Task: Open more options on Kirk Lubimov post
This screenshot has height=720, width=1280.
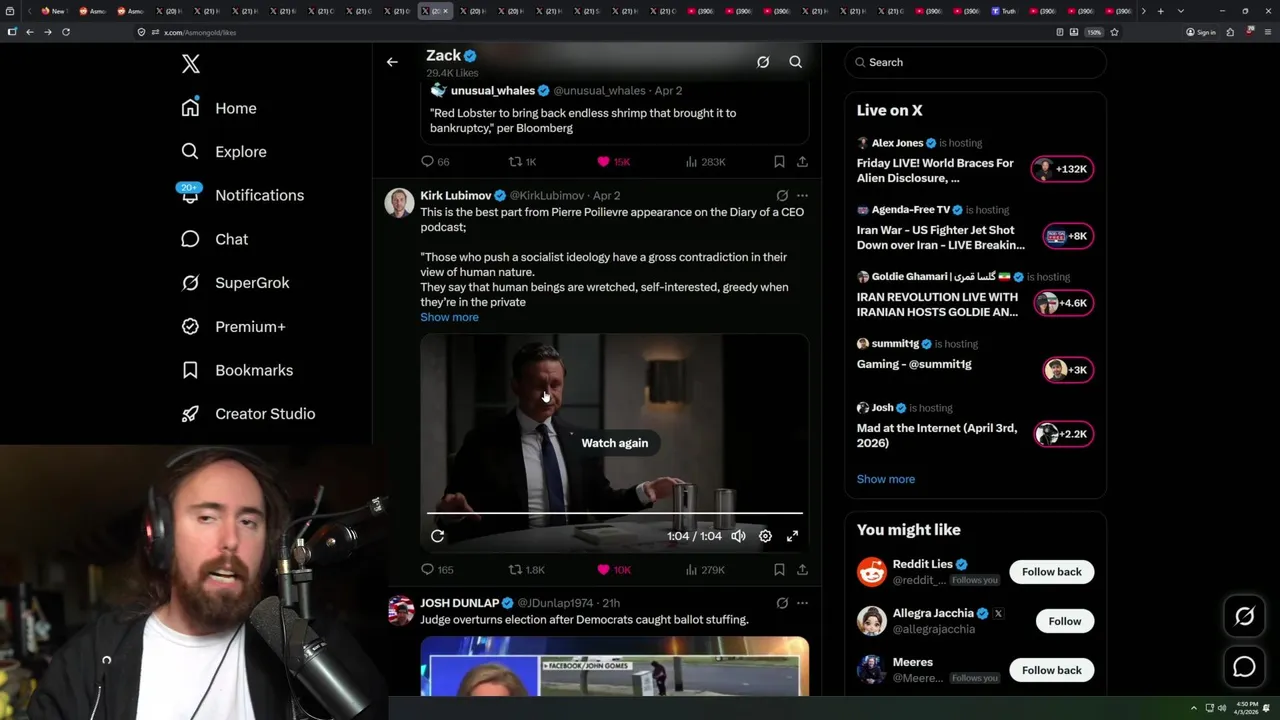Action: 802,196
